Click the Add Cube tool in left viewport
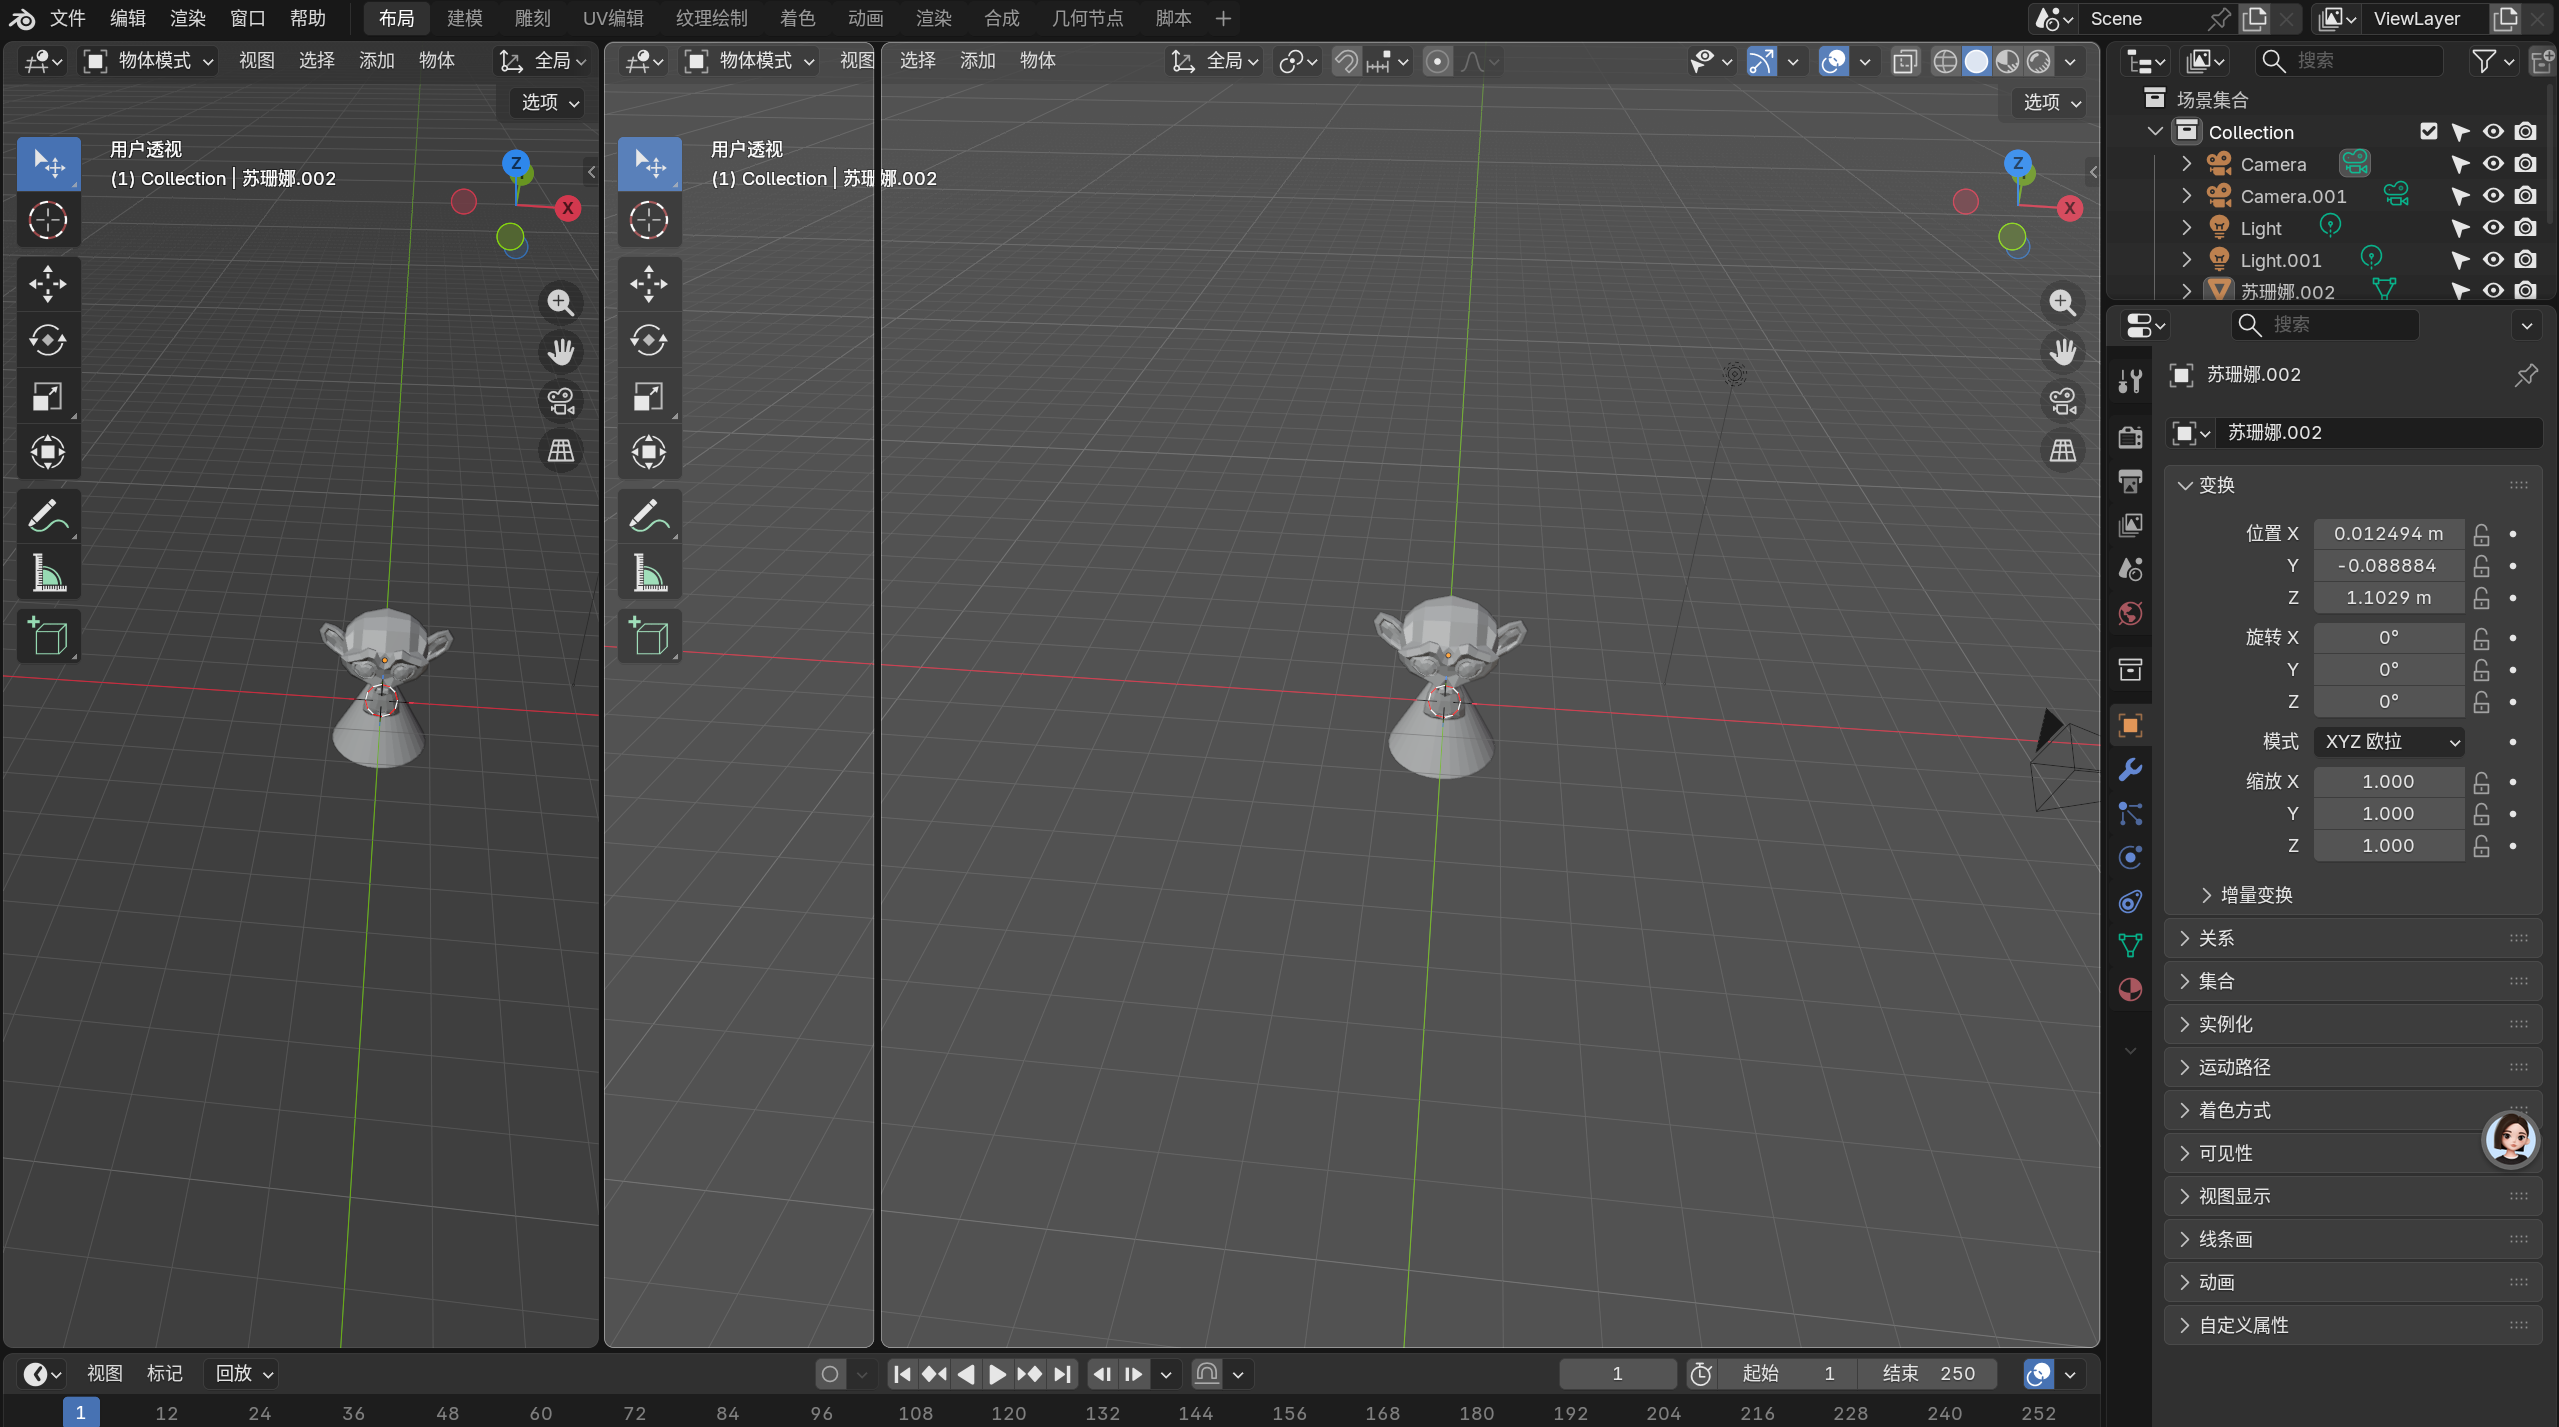 click(x=48, y=636)
